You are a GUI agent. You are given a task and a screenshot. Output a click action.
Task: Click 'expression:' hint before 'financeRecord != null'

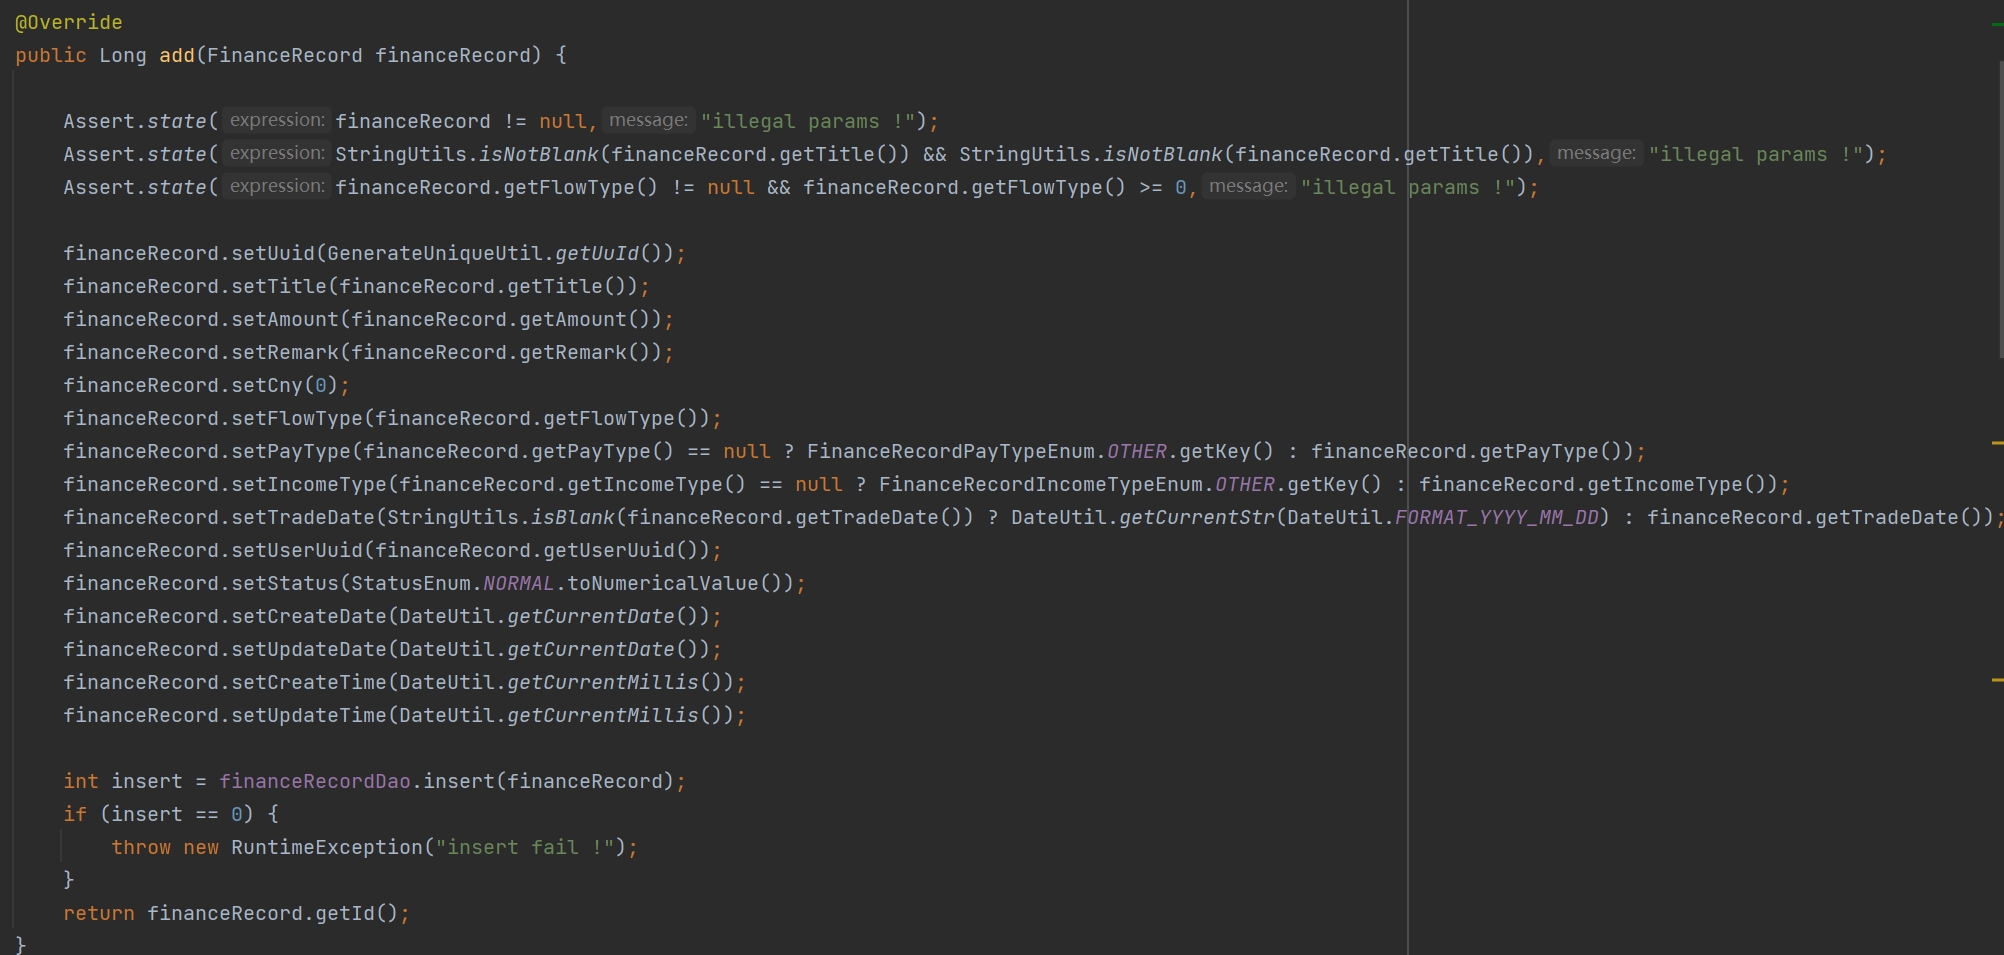coord(277,120)
